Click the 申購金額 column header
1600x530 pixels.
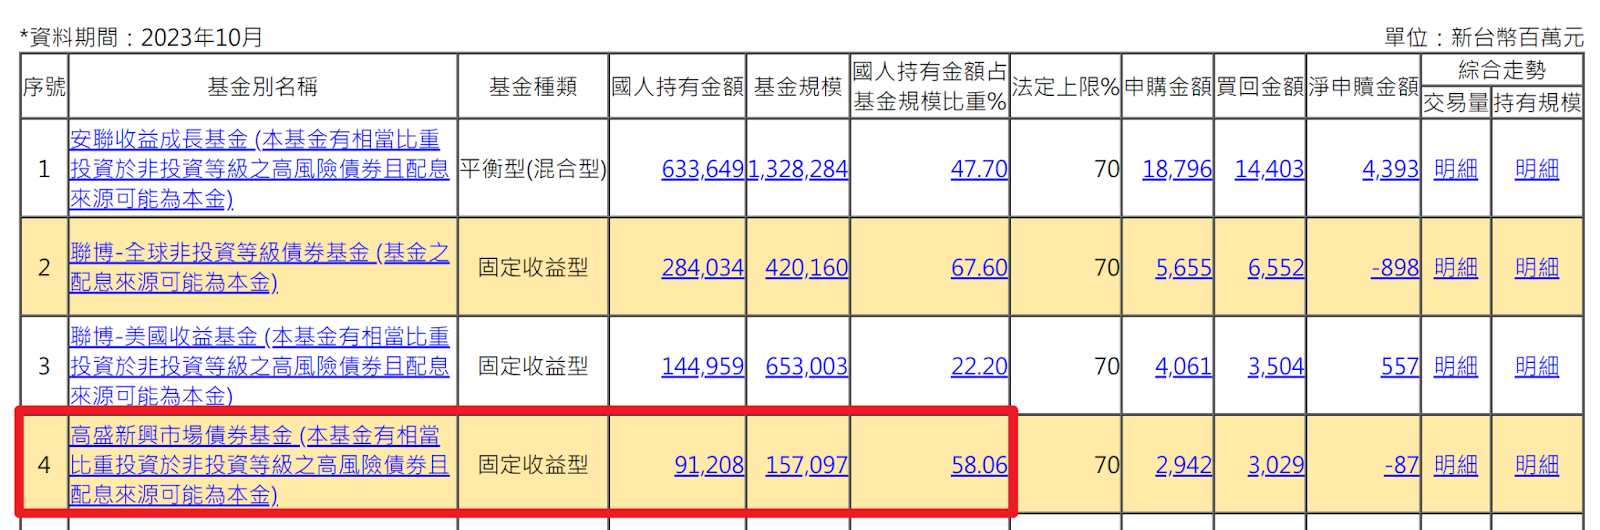[1168, 87]
